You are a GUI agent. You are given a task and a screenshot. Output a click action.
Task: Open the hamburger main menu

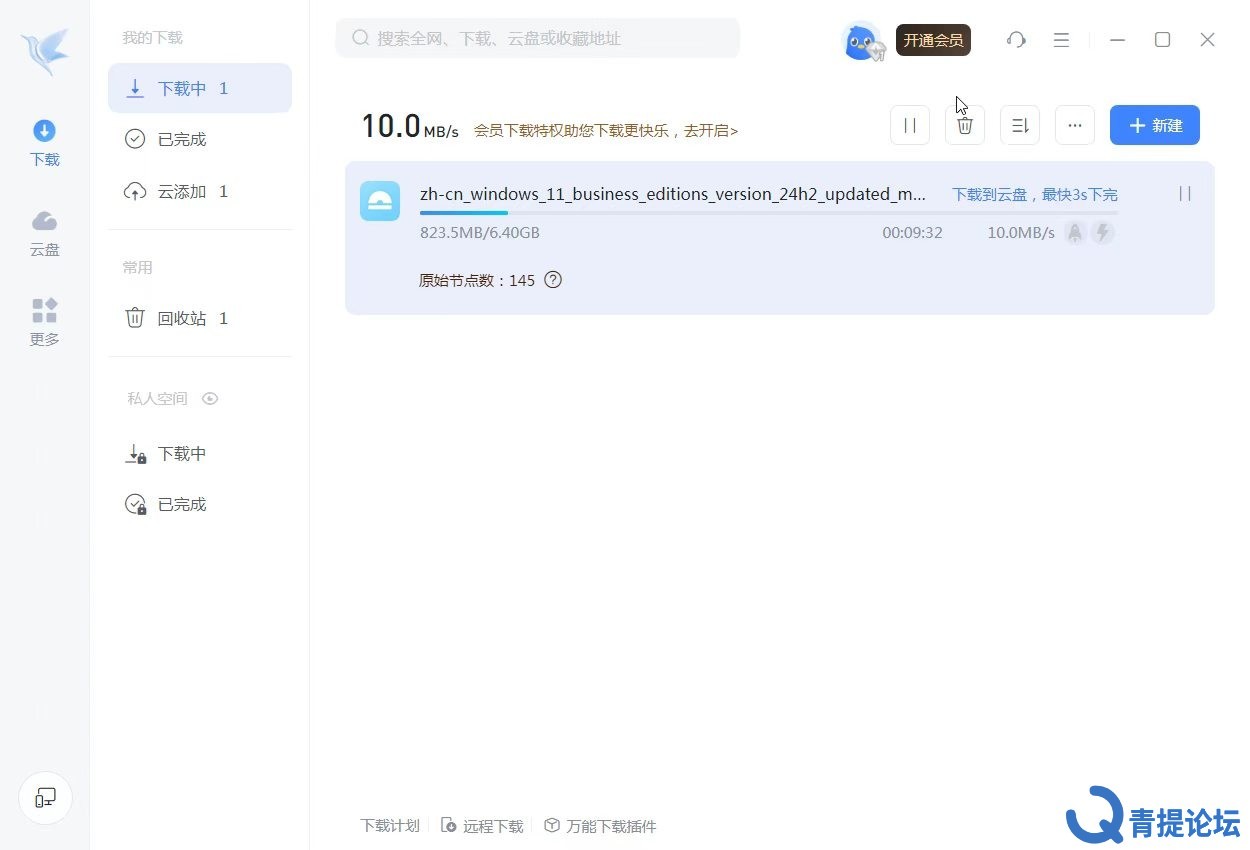click(x=1062, y=40)
